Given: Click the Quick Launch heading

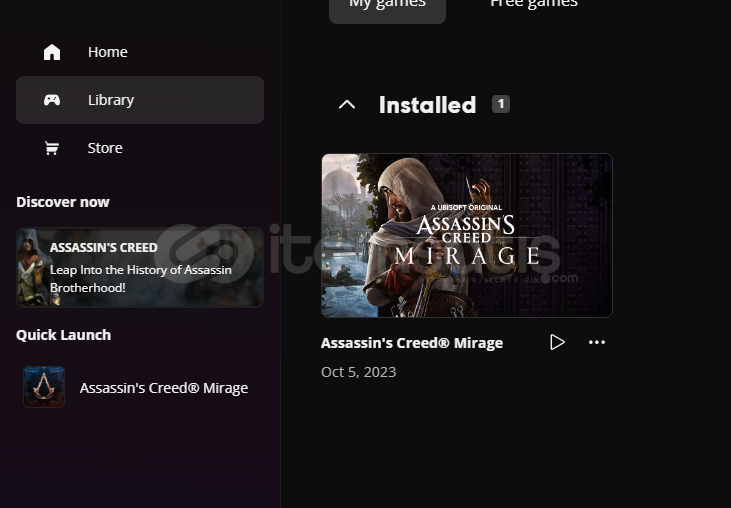Looking at the screenshot, I should 63,335.
